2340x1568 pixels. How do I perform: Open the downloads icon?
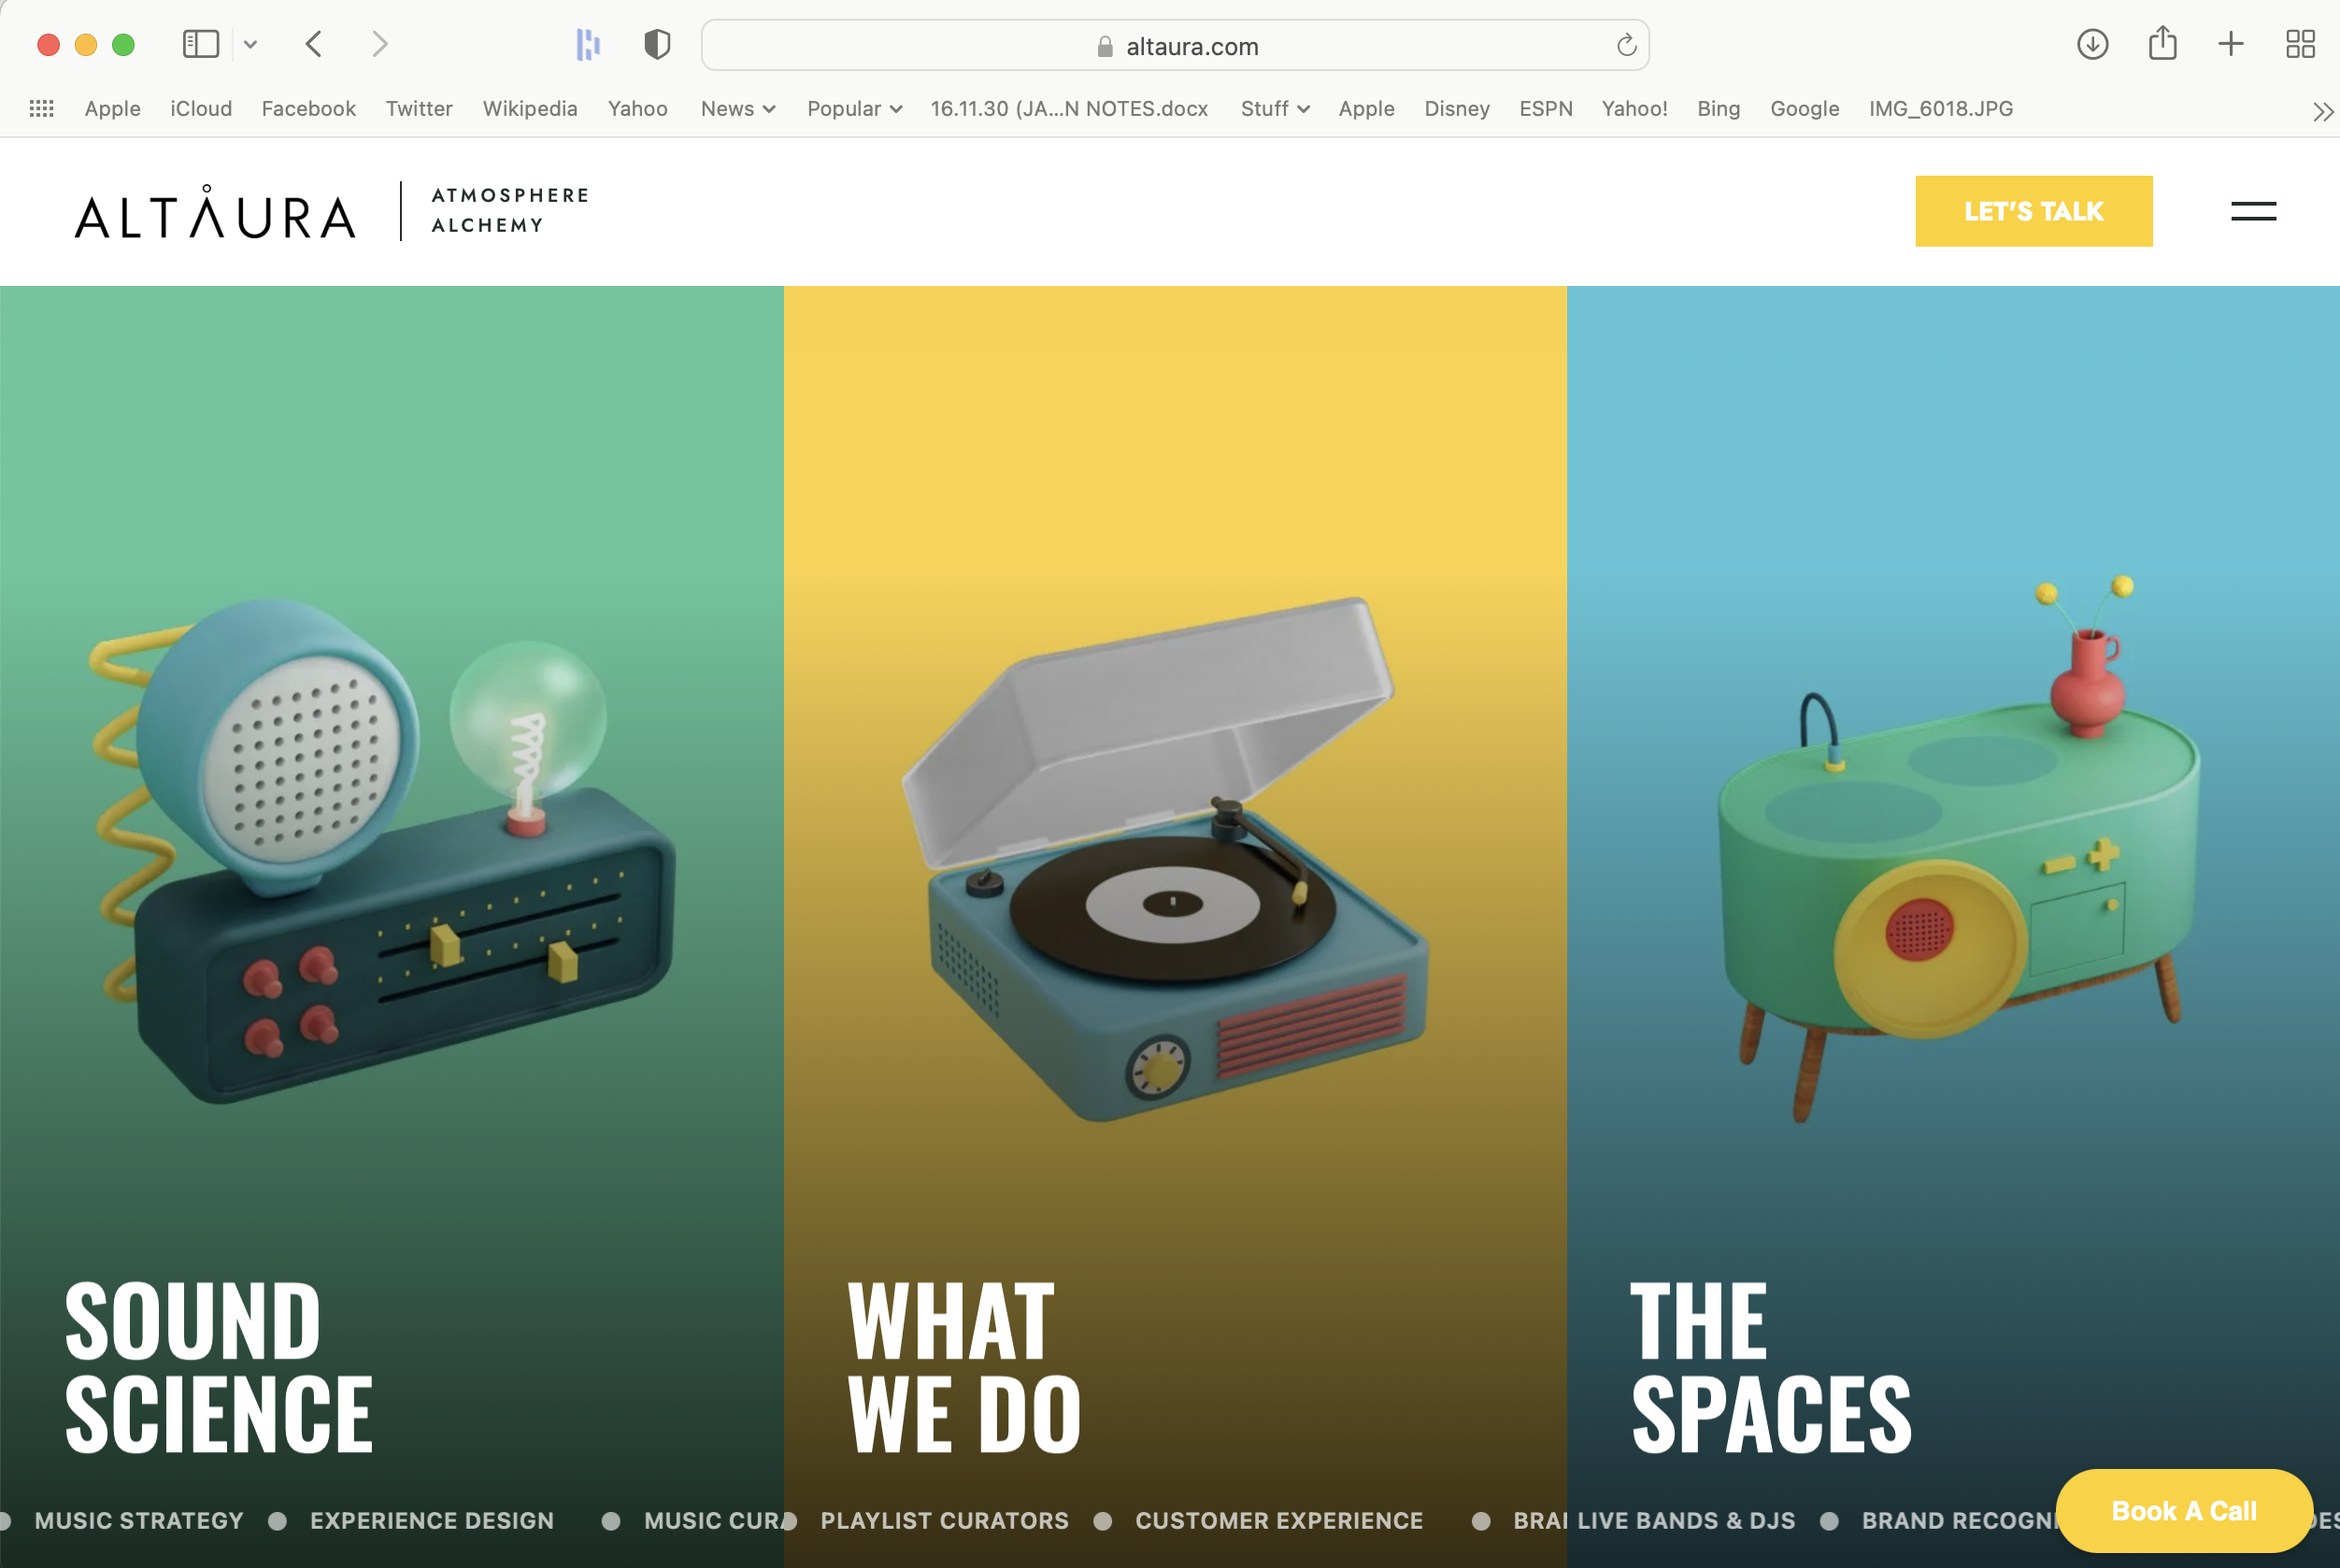point(2092,44)
